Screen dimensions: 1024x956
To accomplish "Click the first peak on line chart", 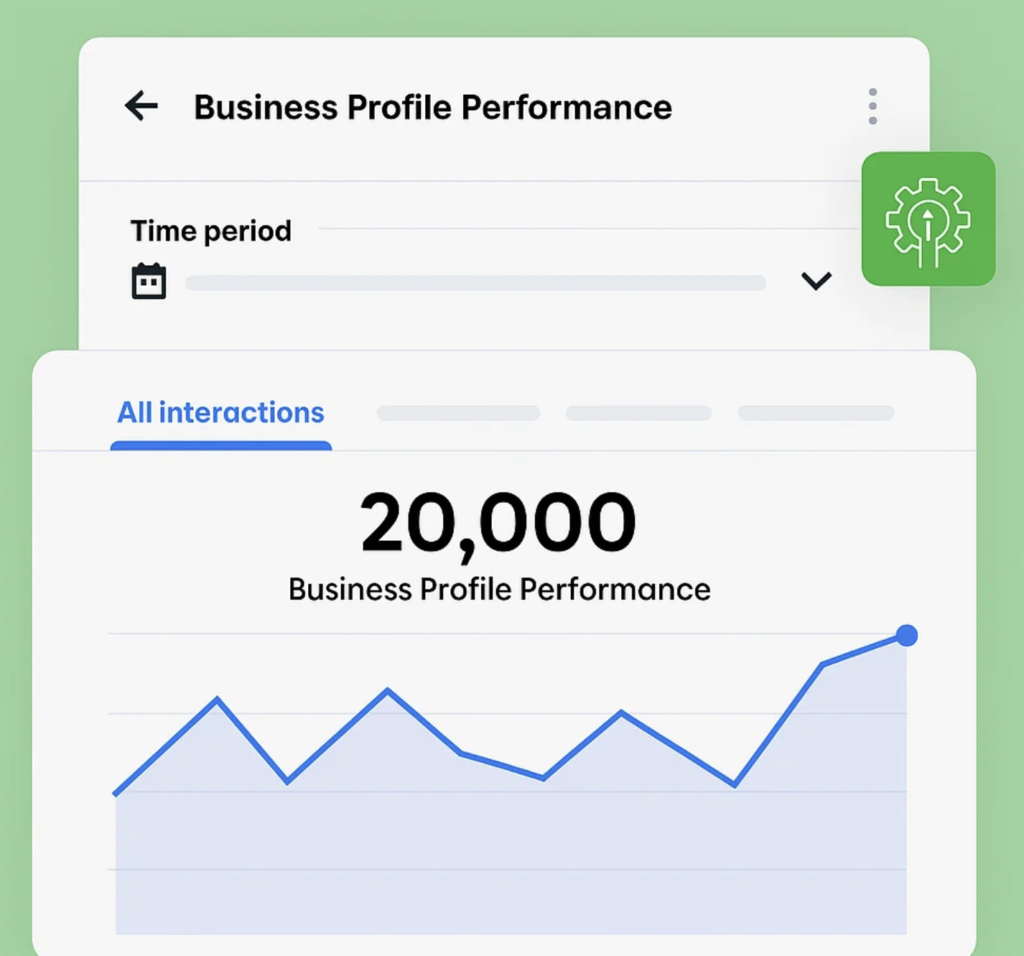I will coord(217,699).
